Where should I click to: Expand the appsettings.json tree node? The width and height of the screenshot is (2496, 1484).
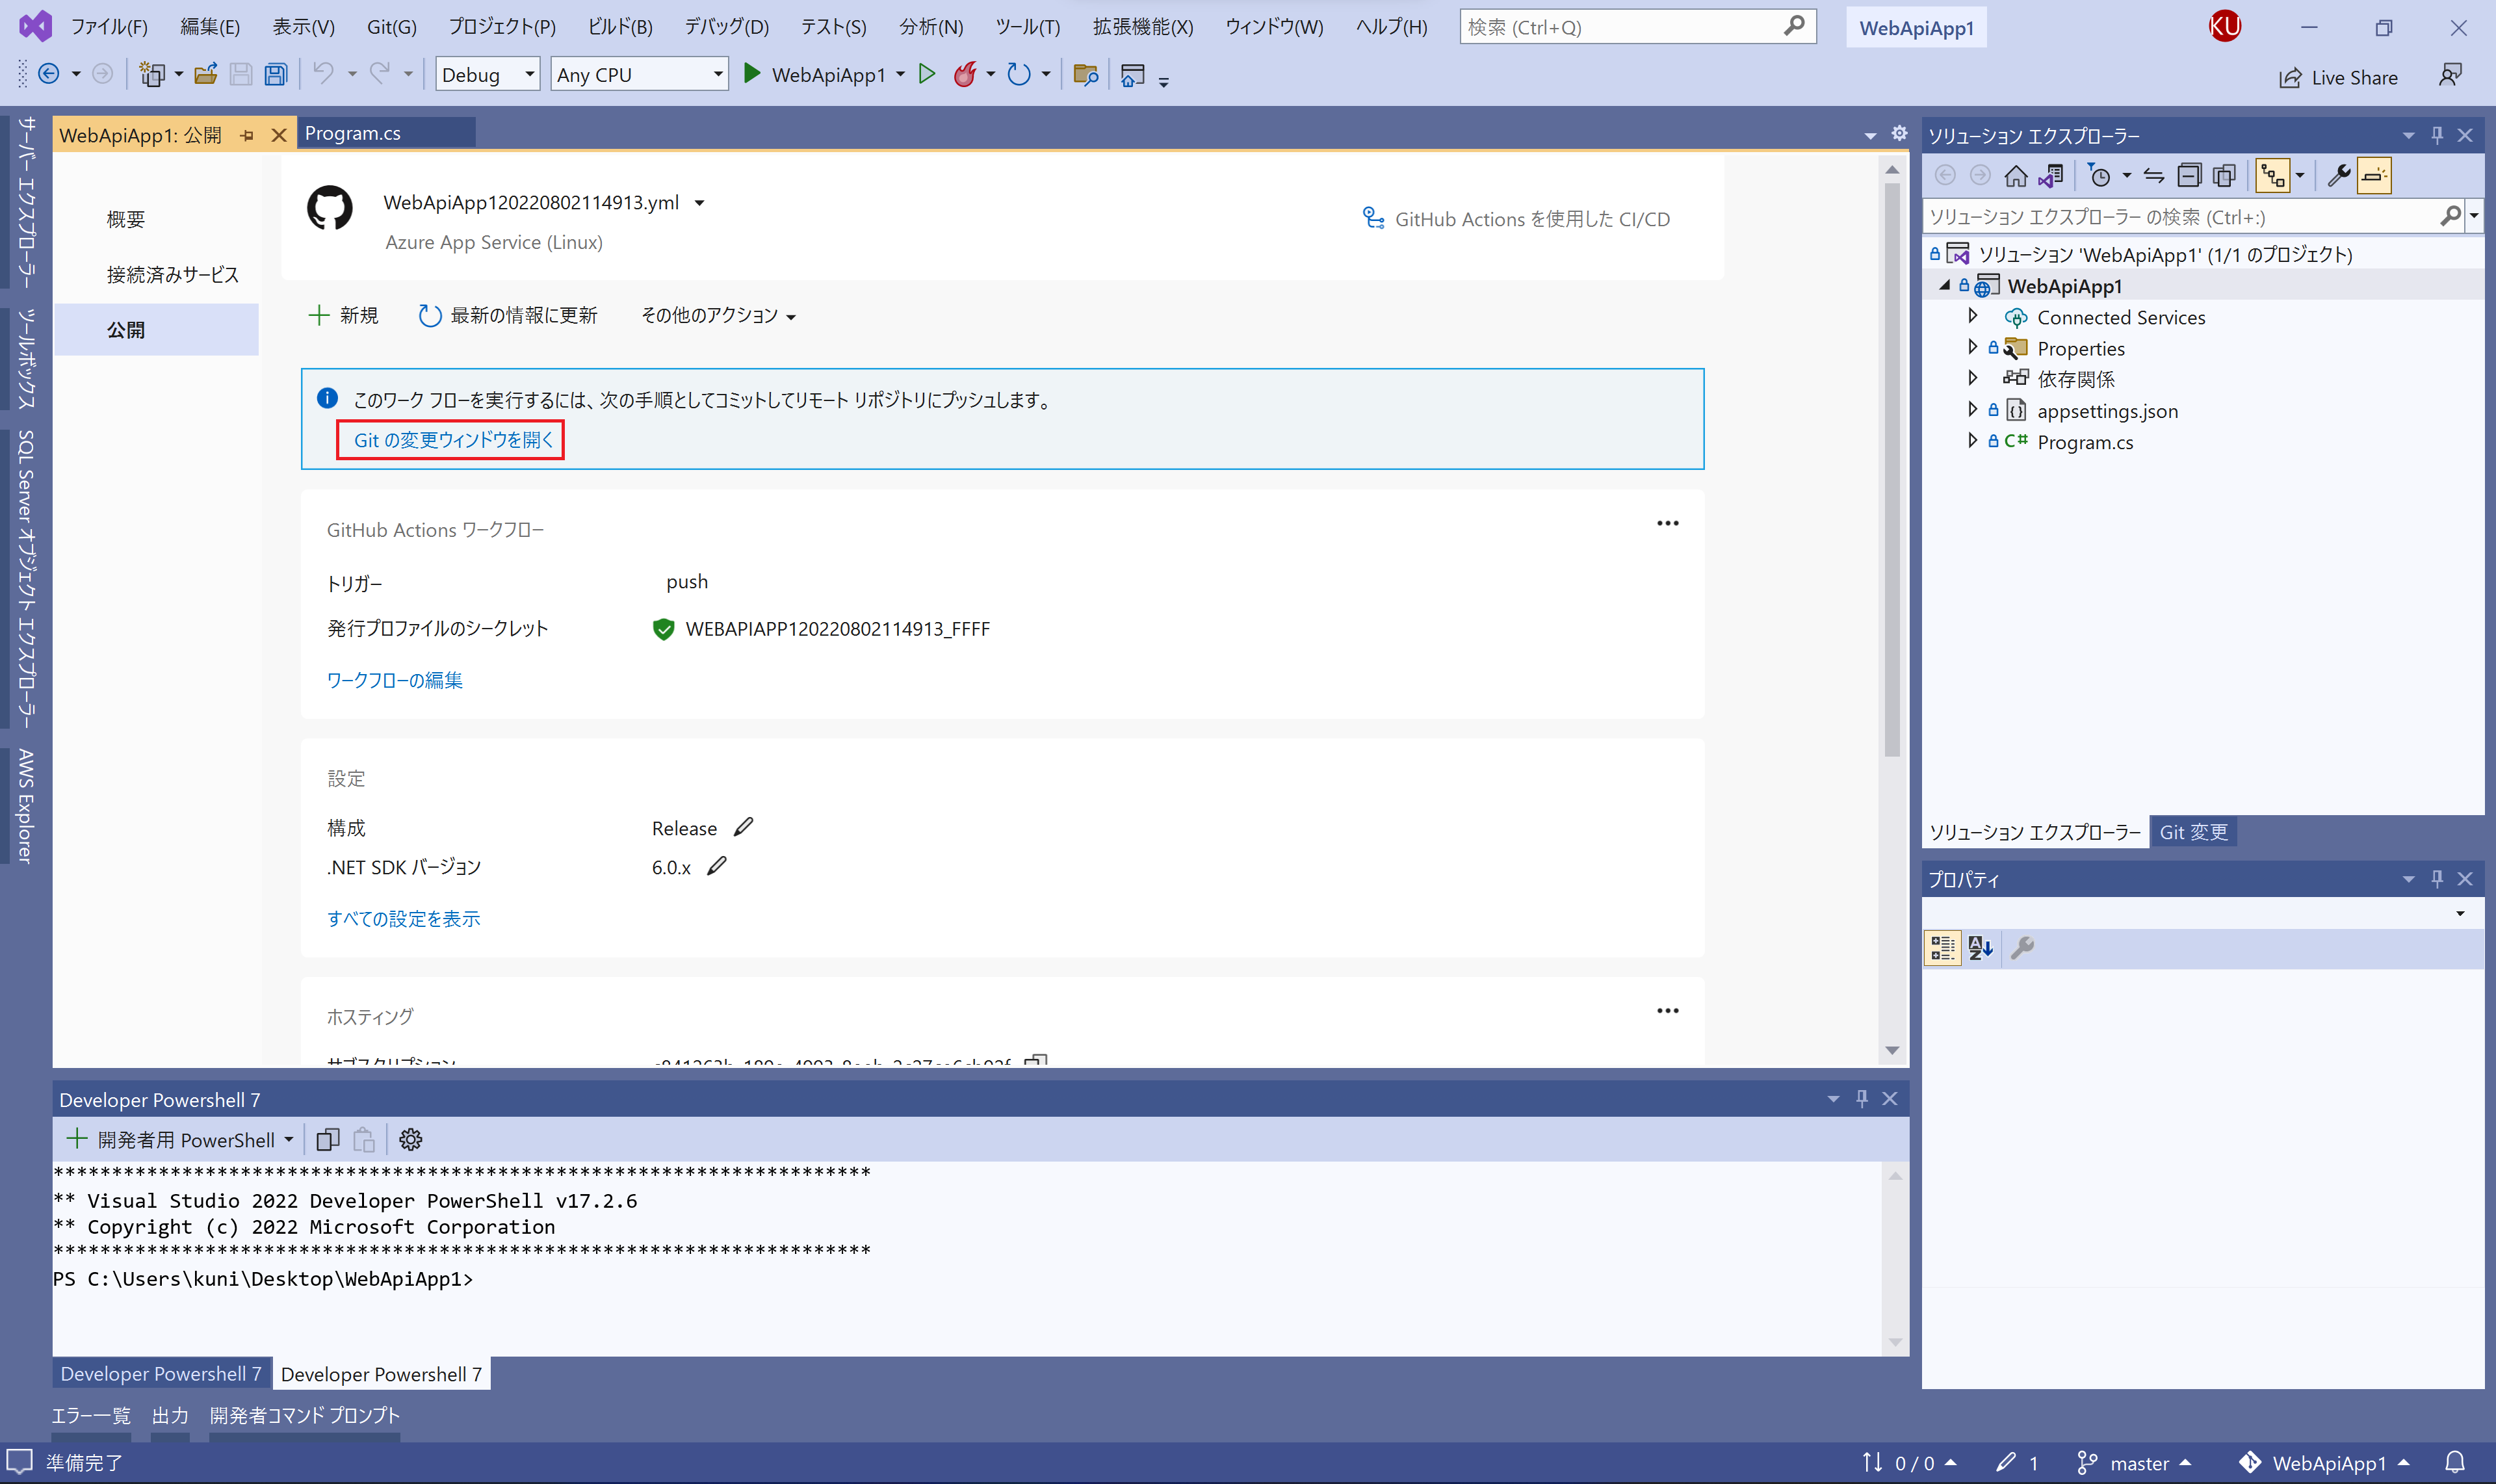1972,409
